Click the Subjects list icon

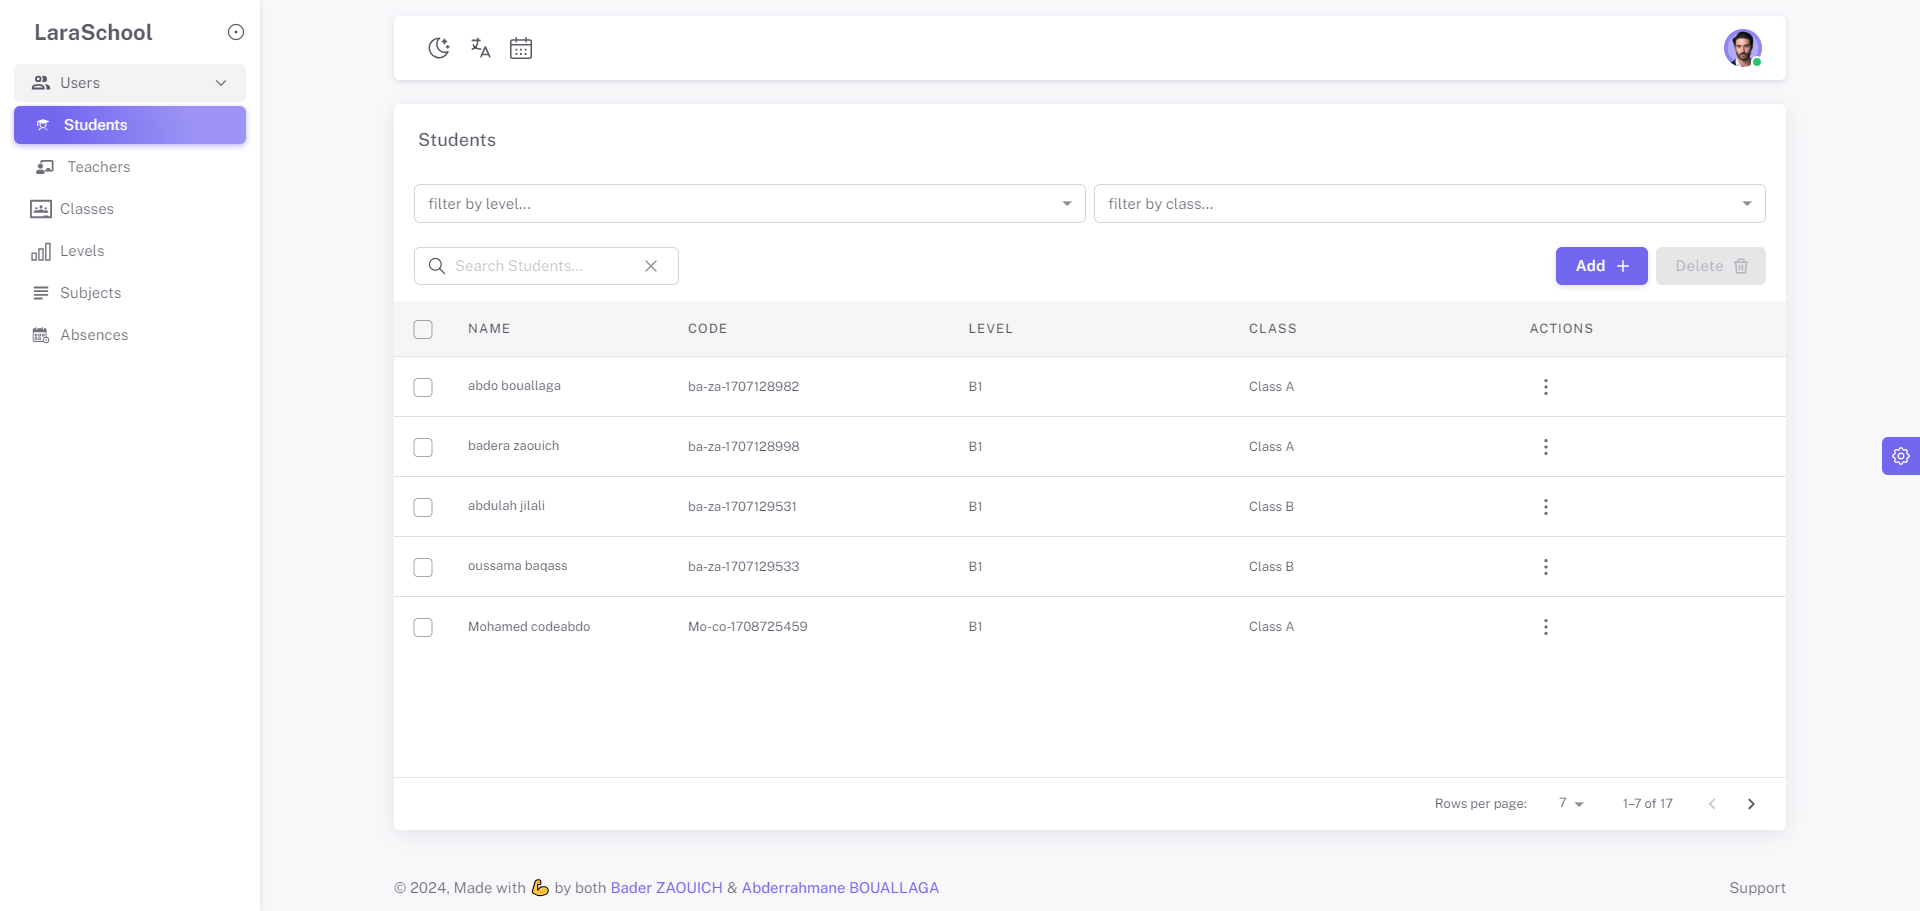click(41, 293)
